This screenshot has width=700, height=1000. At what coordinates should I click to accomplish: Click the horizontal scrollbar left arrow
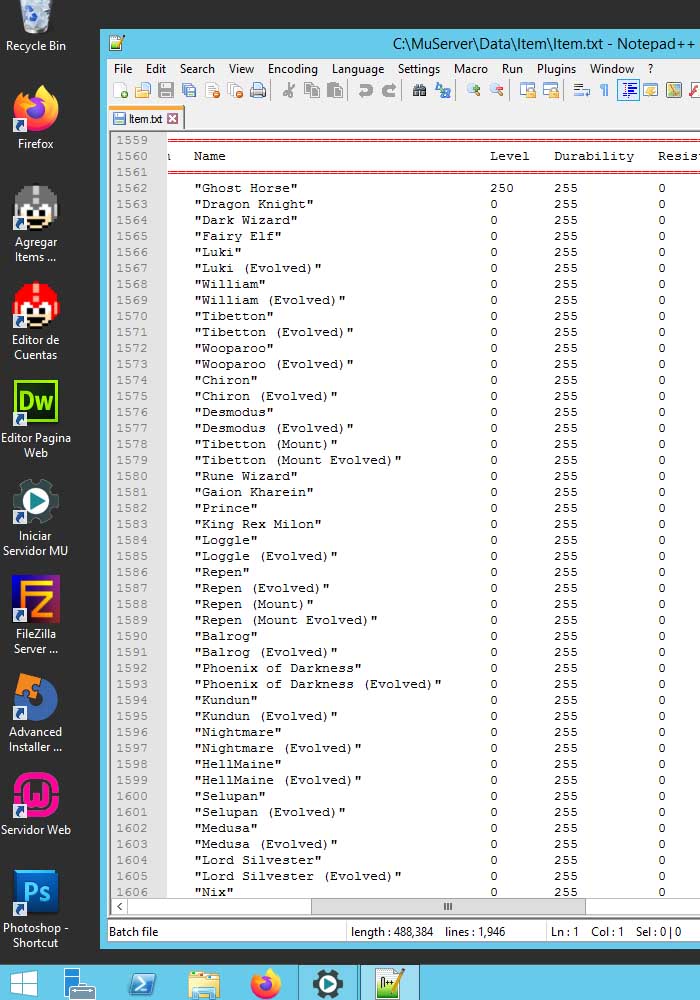click(119, 906)
